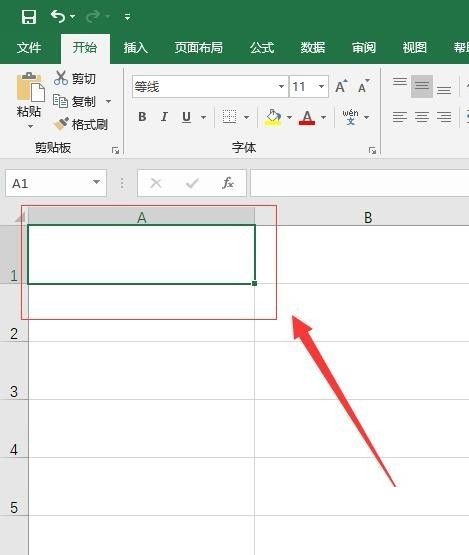Toggle middle vertical alignment
Screen dimensions: 469x555
pyautogui.click(x=422, y=86)
